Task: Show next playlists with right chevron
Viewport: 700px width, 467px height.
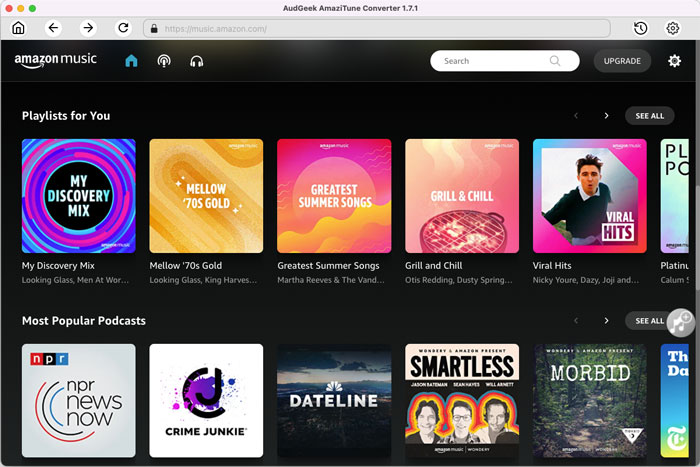Action: click(606, 116)
